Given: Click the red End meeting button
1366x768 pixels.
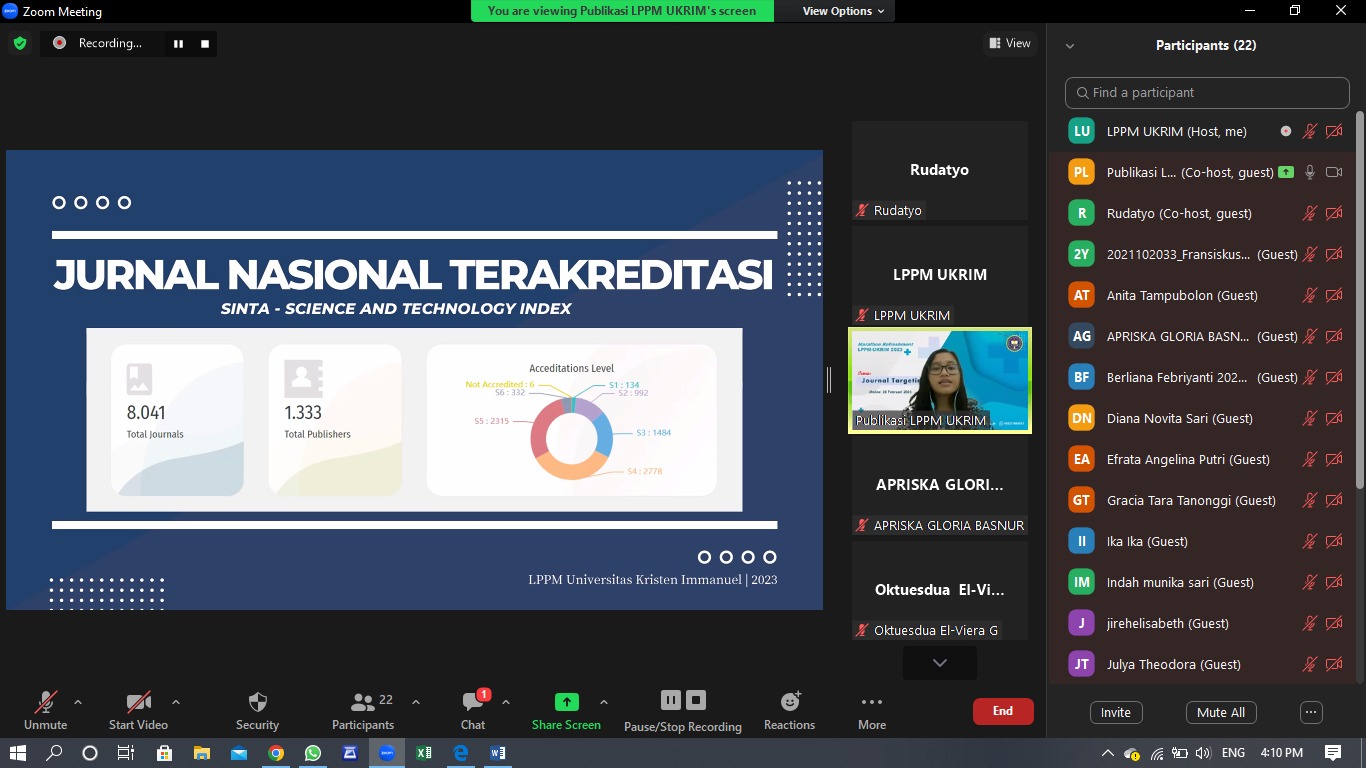Looking at the screenshot, I should coord(1003,711).
